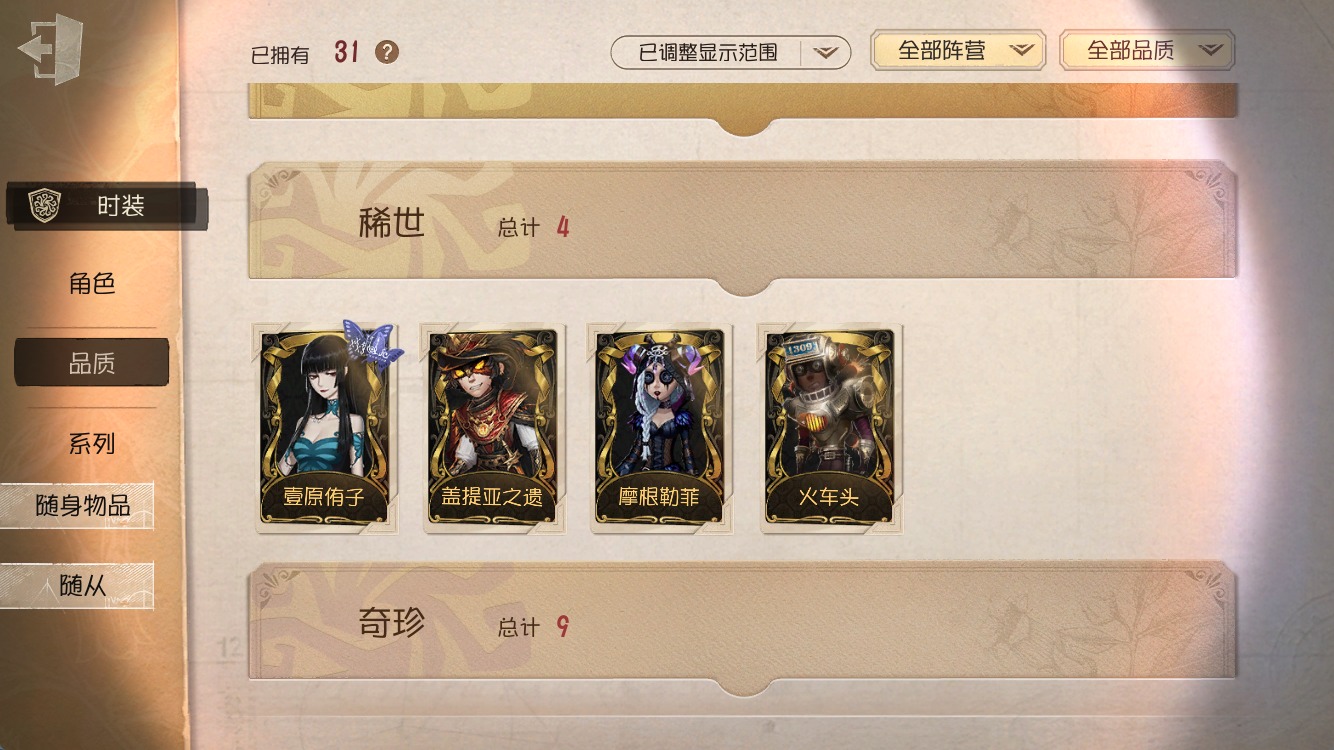Expand the 奇珍 section tab notch
The image size is (1334, 750).
click(744, 686)
